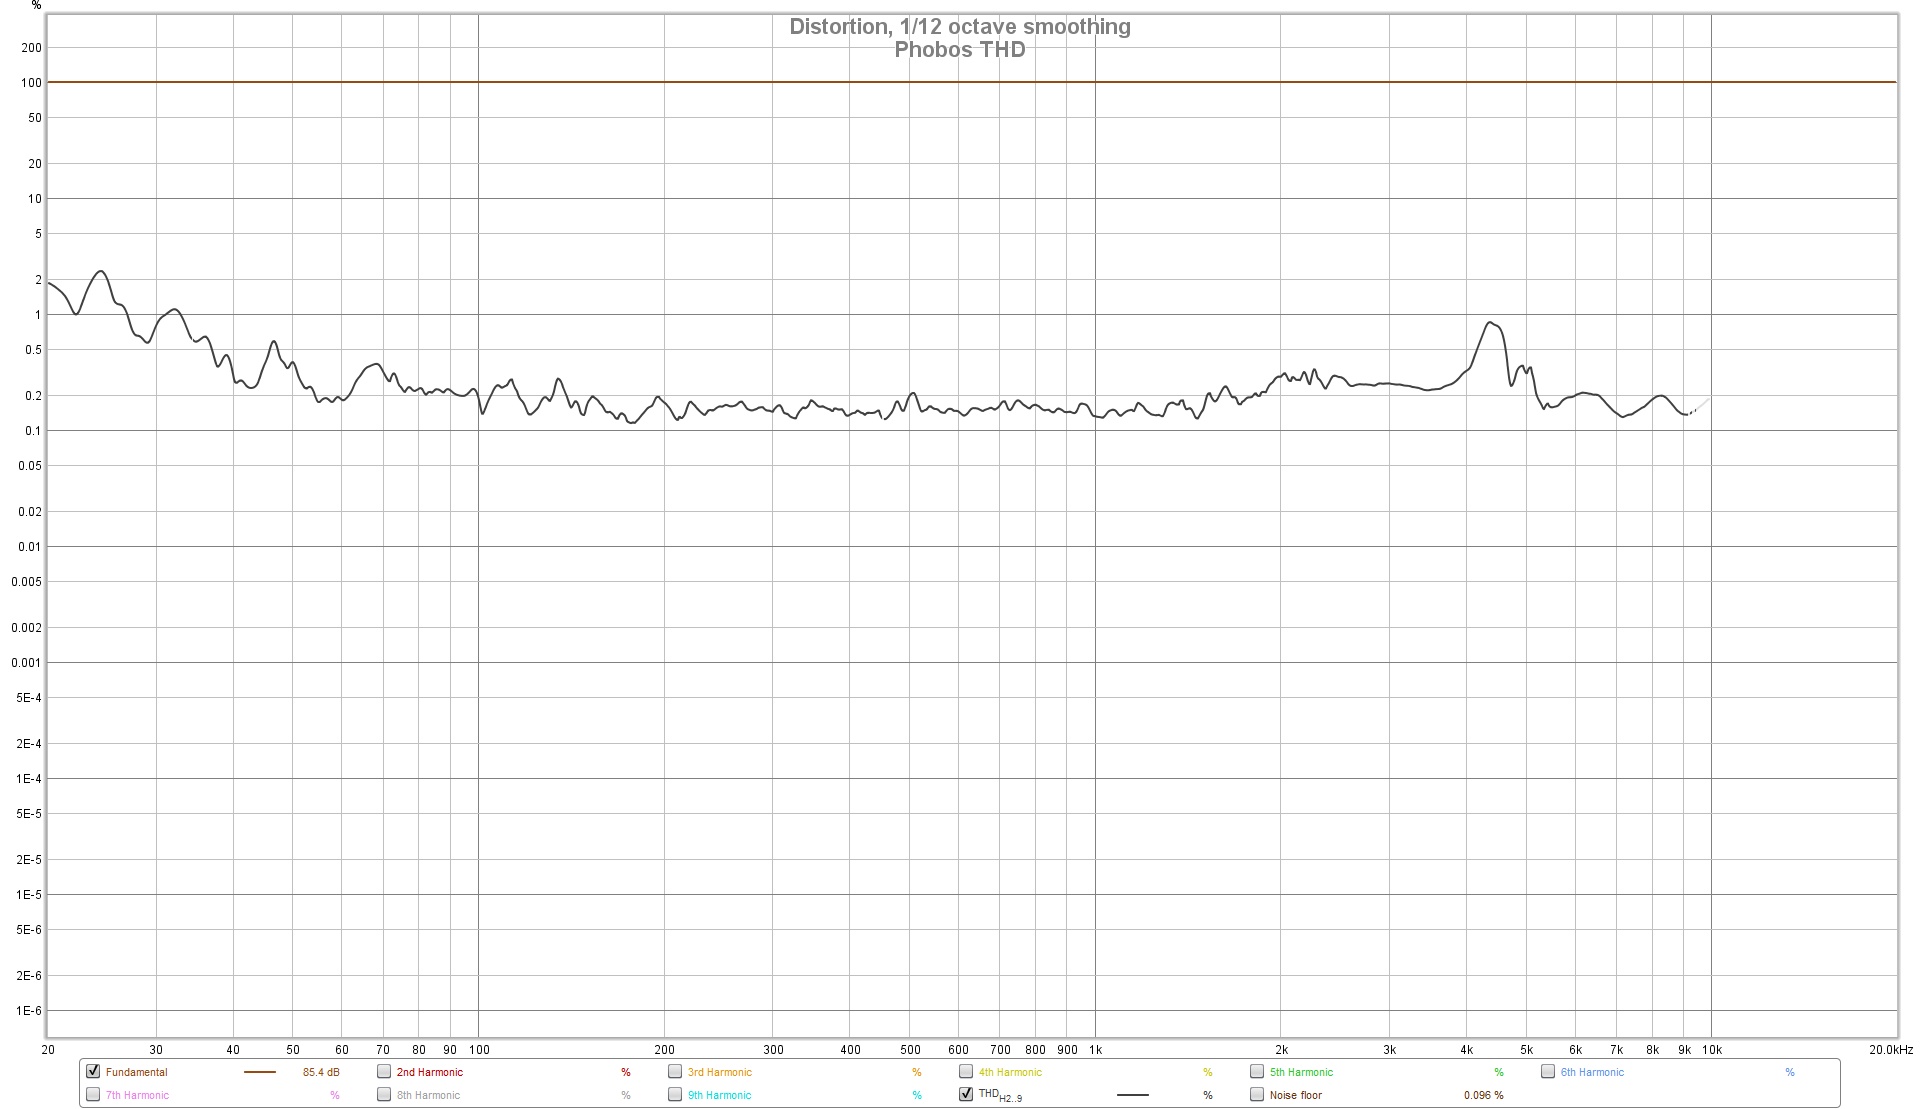Toggle the 6th Harmonic checkbox
The height and width of the screenshot is (1109, 1920).
[1548, 1071]
